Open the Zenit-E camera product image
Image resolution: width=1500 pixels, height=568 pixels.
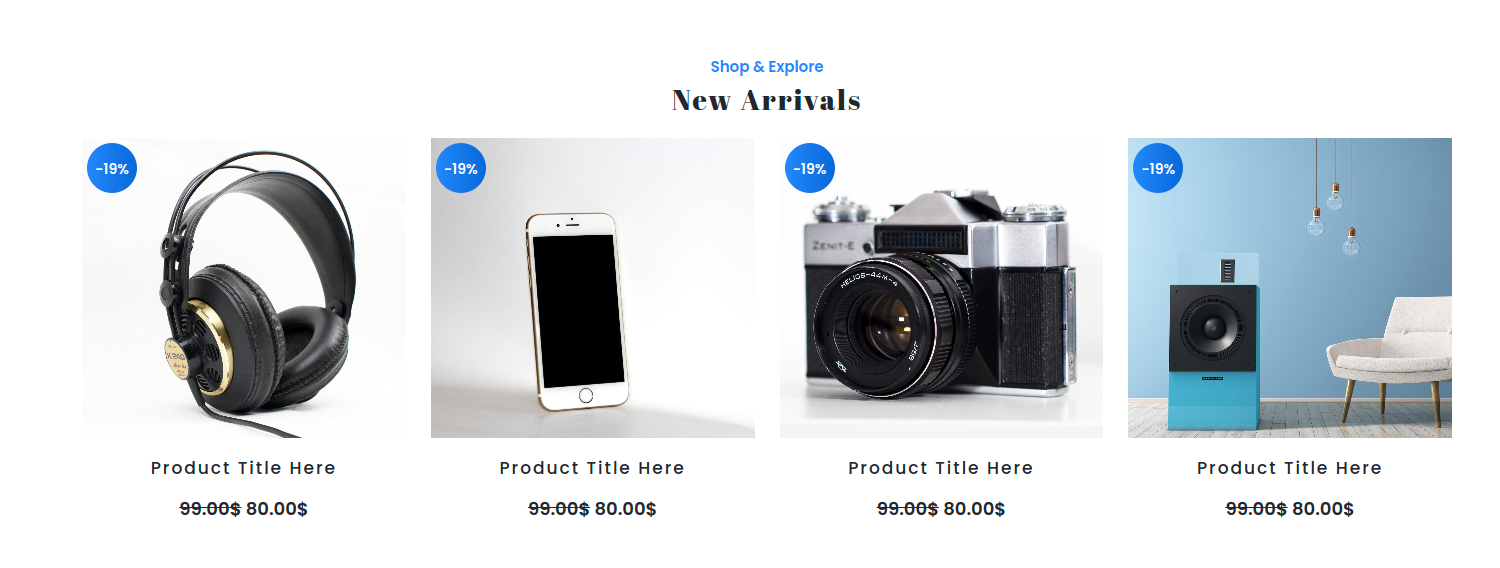pos(941,288)
